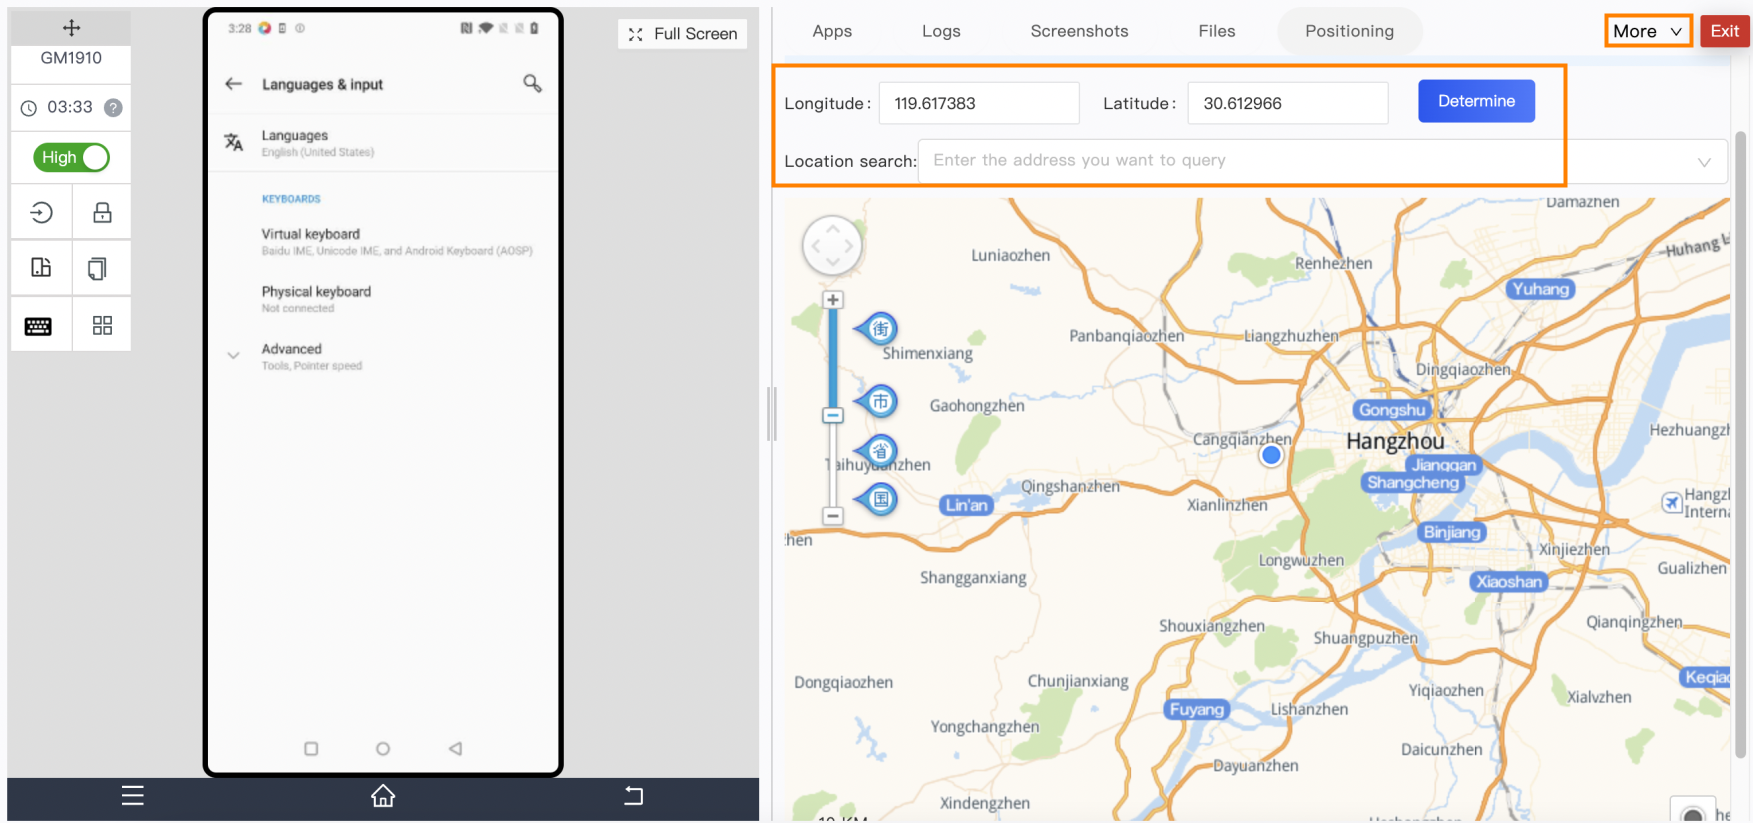The height and width of the screenshot is (823, 1753).
Task: Jump to city zoom level marker 市
Action: 876,402
